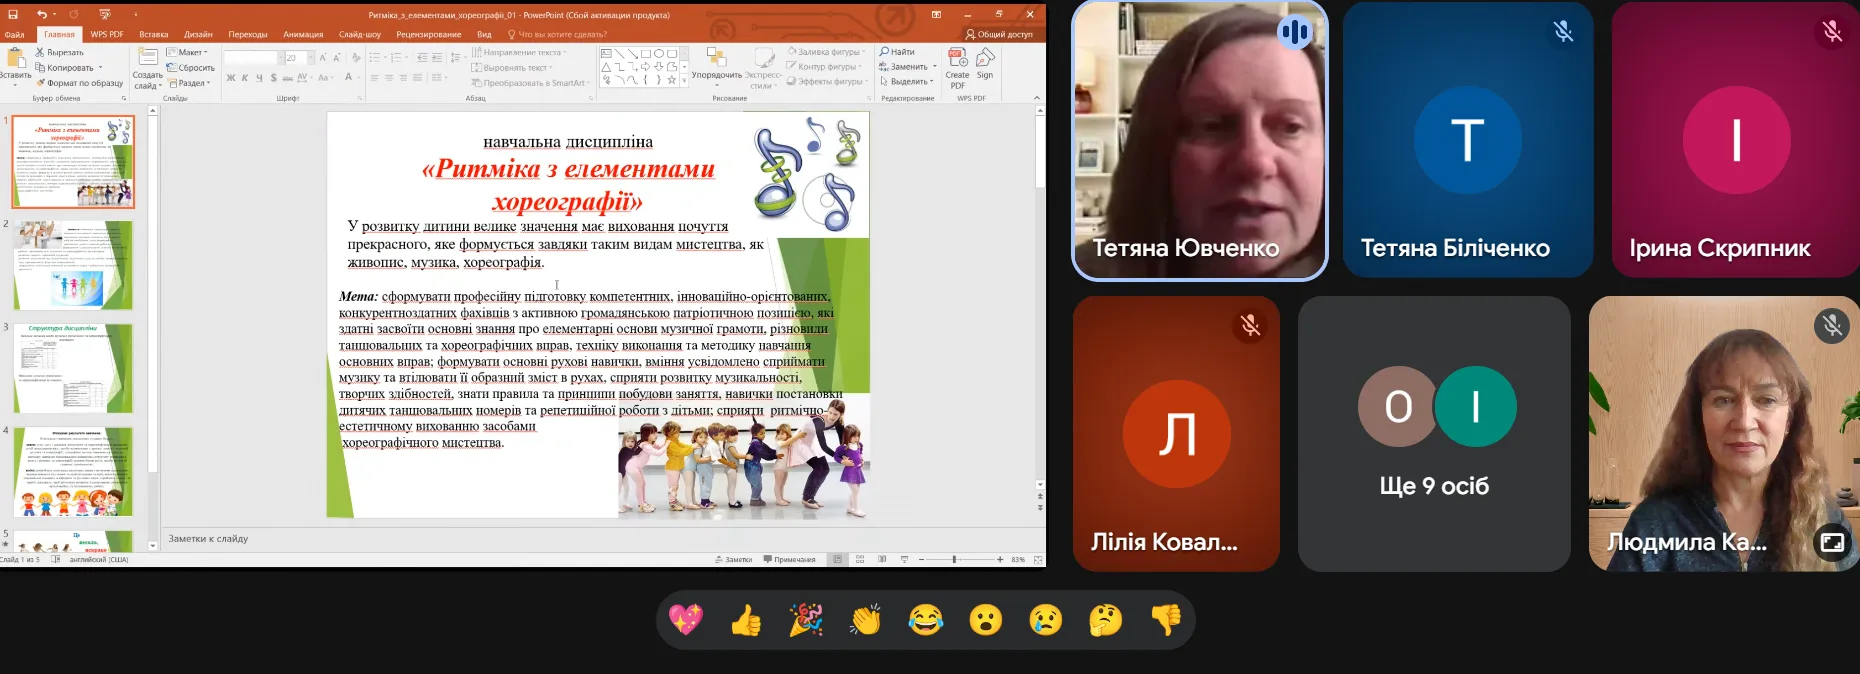Switch to slide sorter view
The width and height of the screenshot is (1860, 674).
(860, 560)
